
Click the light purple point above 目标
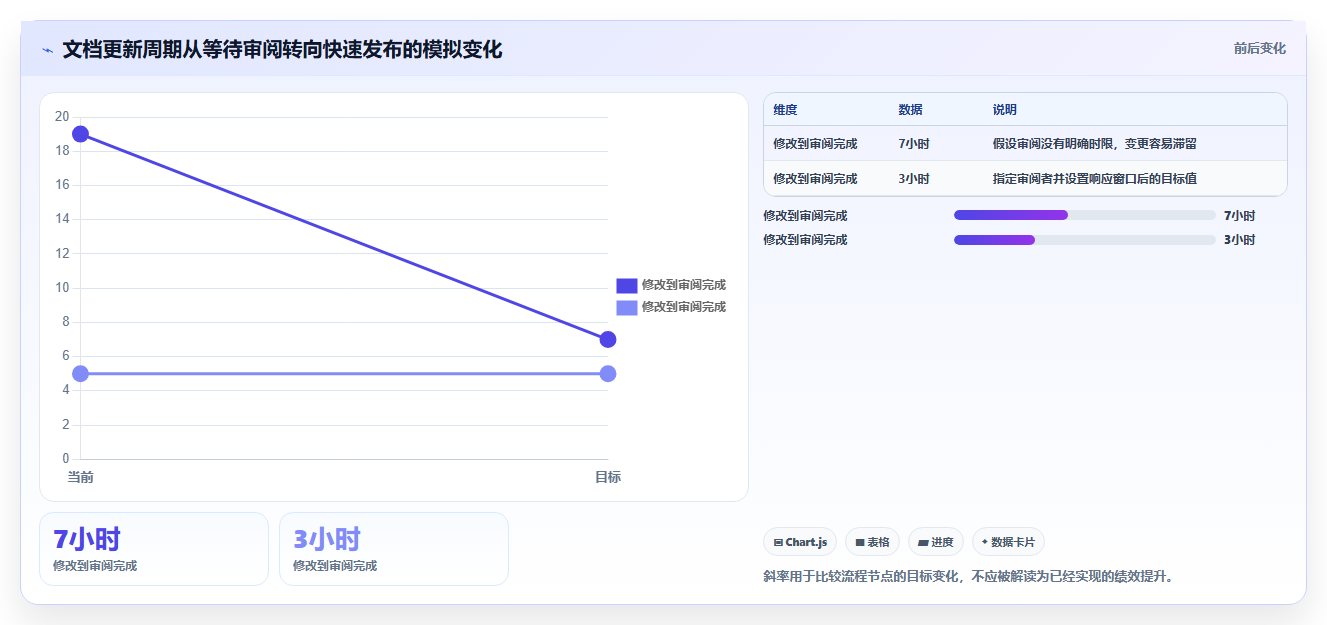tap(608, 374)
